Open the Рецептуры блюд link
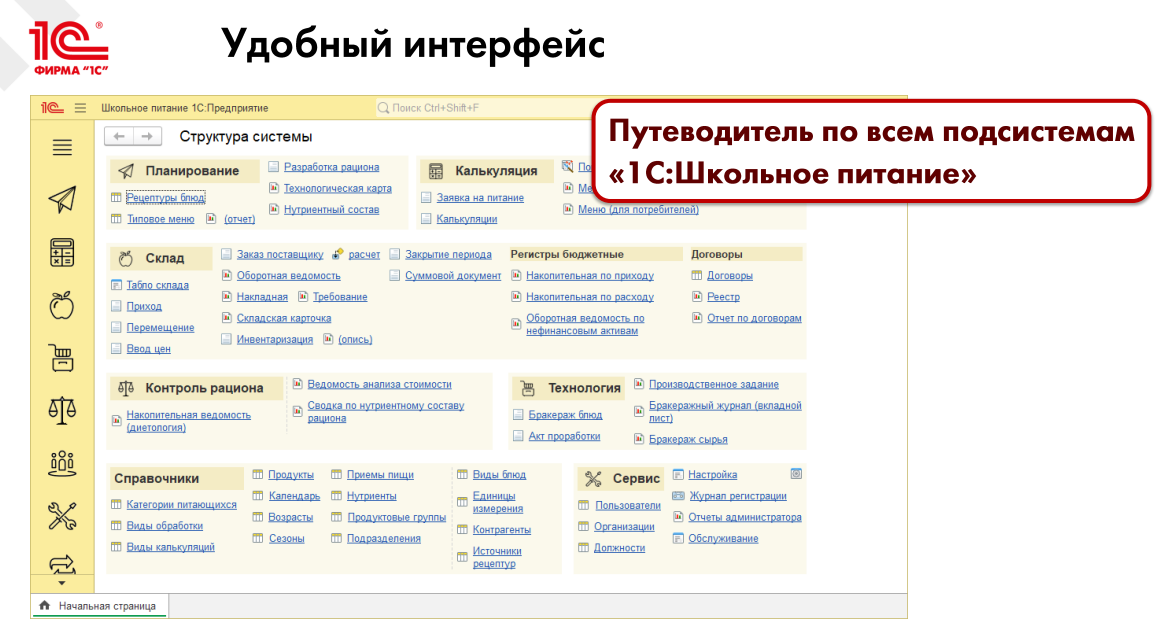Viewport: 1170px width, 635px height. 166,197
